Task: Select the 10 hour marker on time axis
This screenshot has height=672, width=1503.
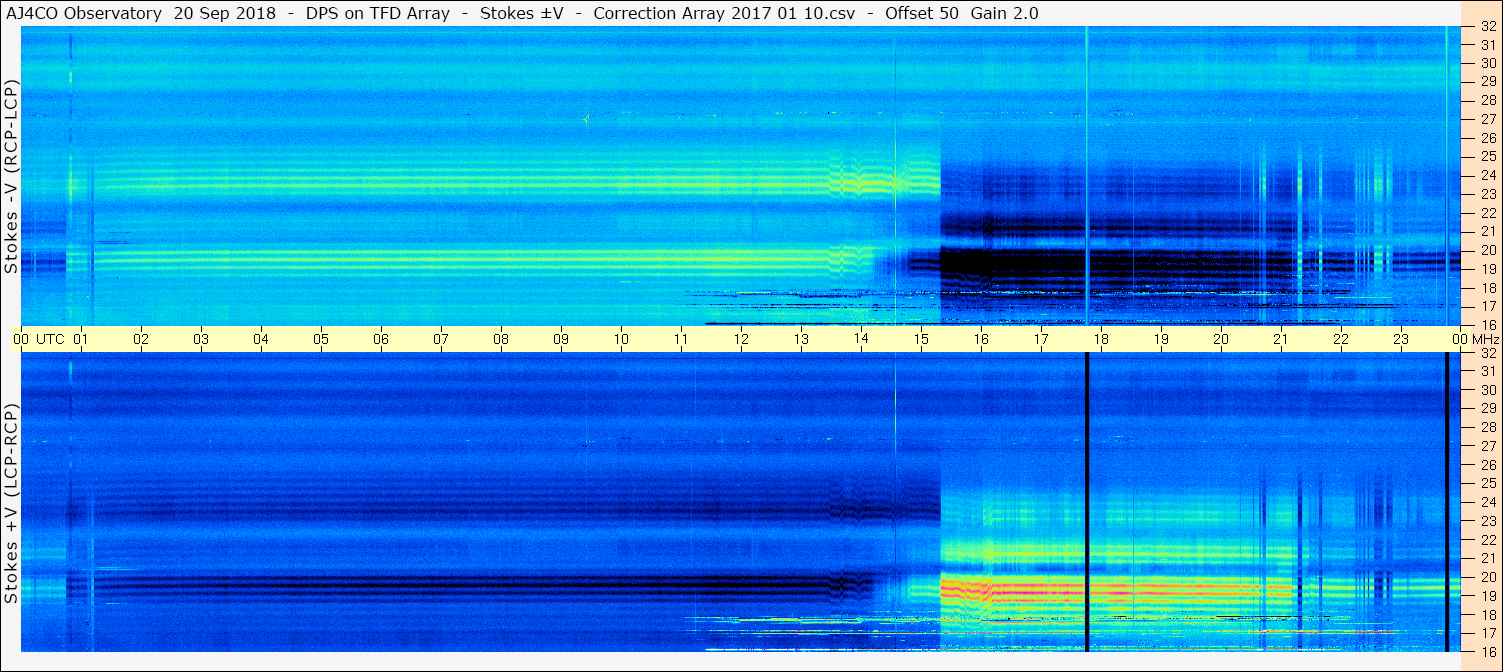Action: pyautogui.click(x=621, y=339)
